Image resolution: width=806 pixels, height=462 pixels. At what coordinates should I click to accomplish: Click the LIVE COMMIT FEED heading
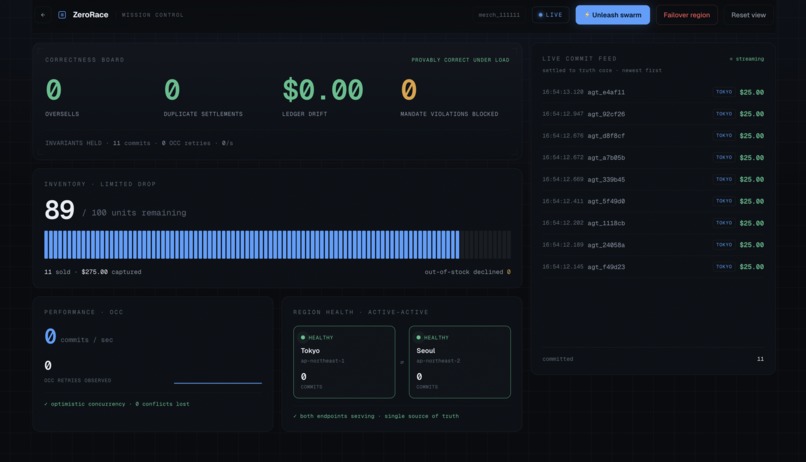(579, 59)
